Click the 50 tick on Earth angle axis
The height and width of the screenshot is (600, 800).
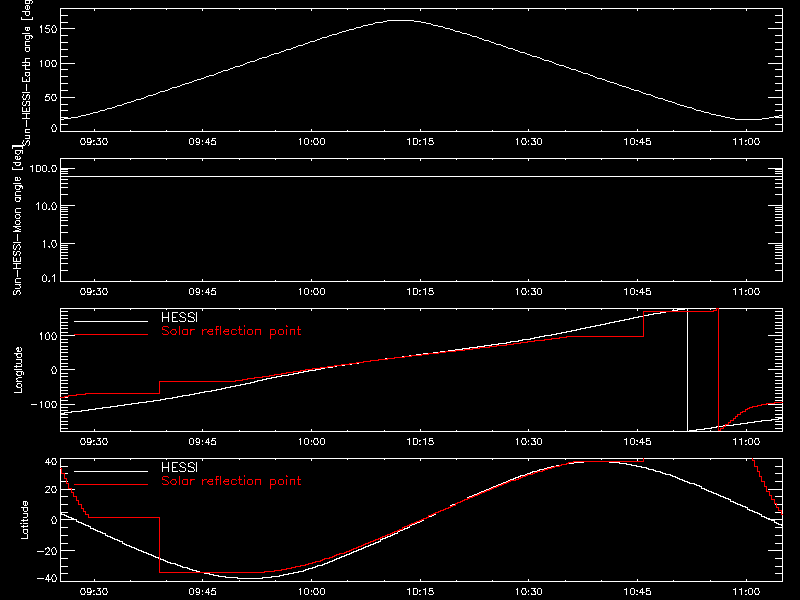(51, 97)
